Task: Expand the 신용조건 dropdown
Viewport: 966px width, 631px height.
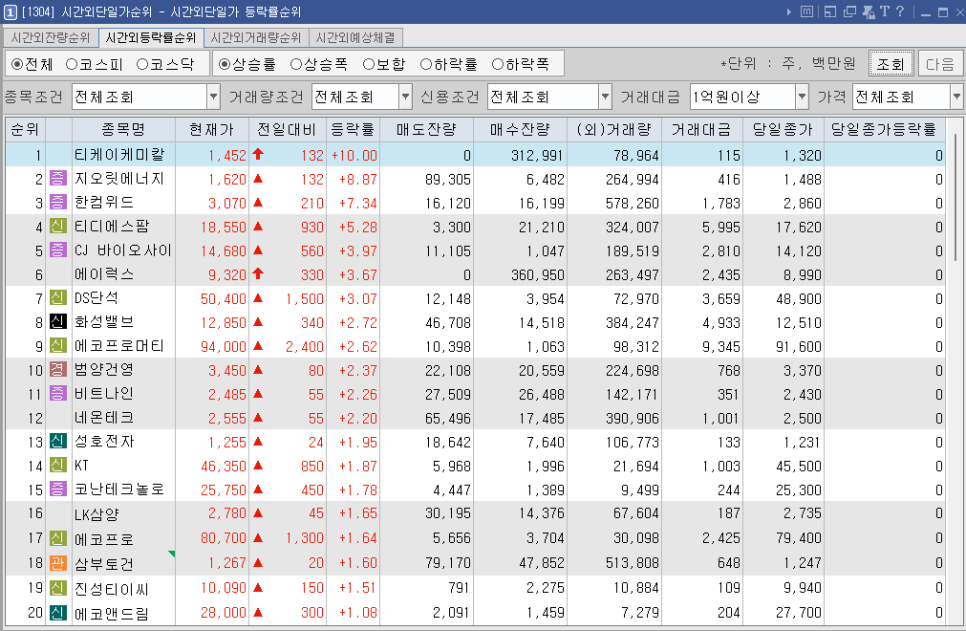Action: (604, 98)
